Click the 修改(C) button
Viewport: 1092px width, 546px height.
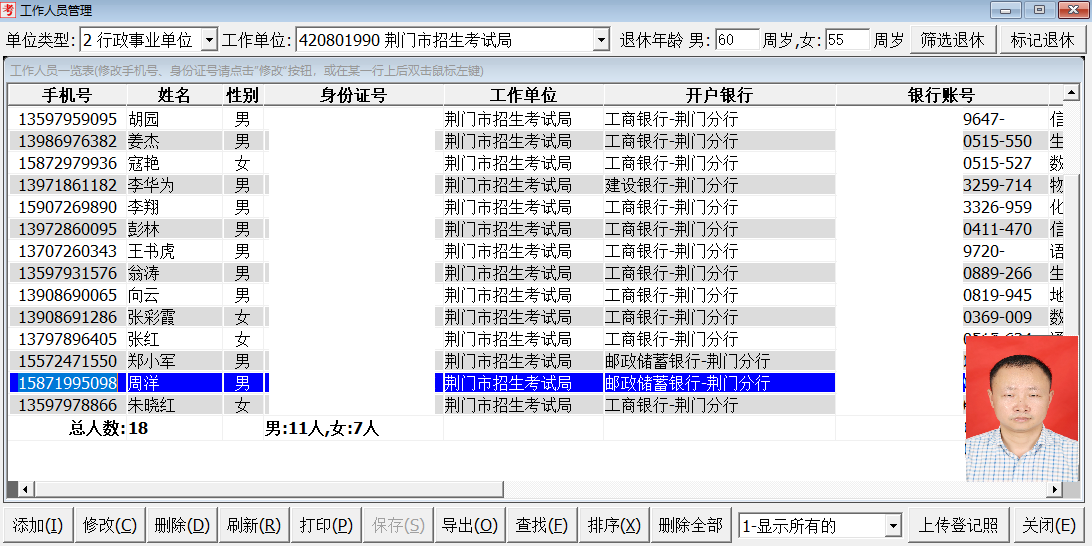[x=110, y=526]
